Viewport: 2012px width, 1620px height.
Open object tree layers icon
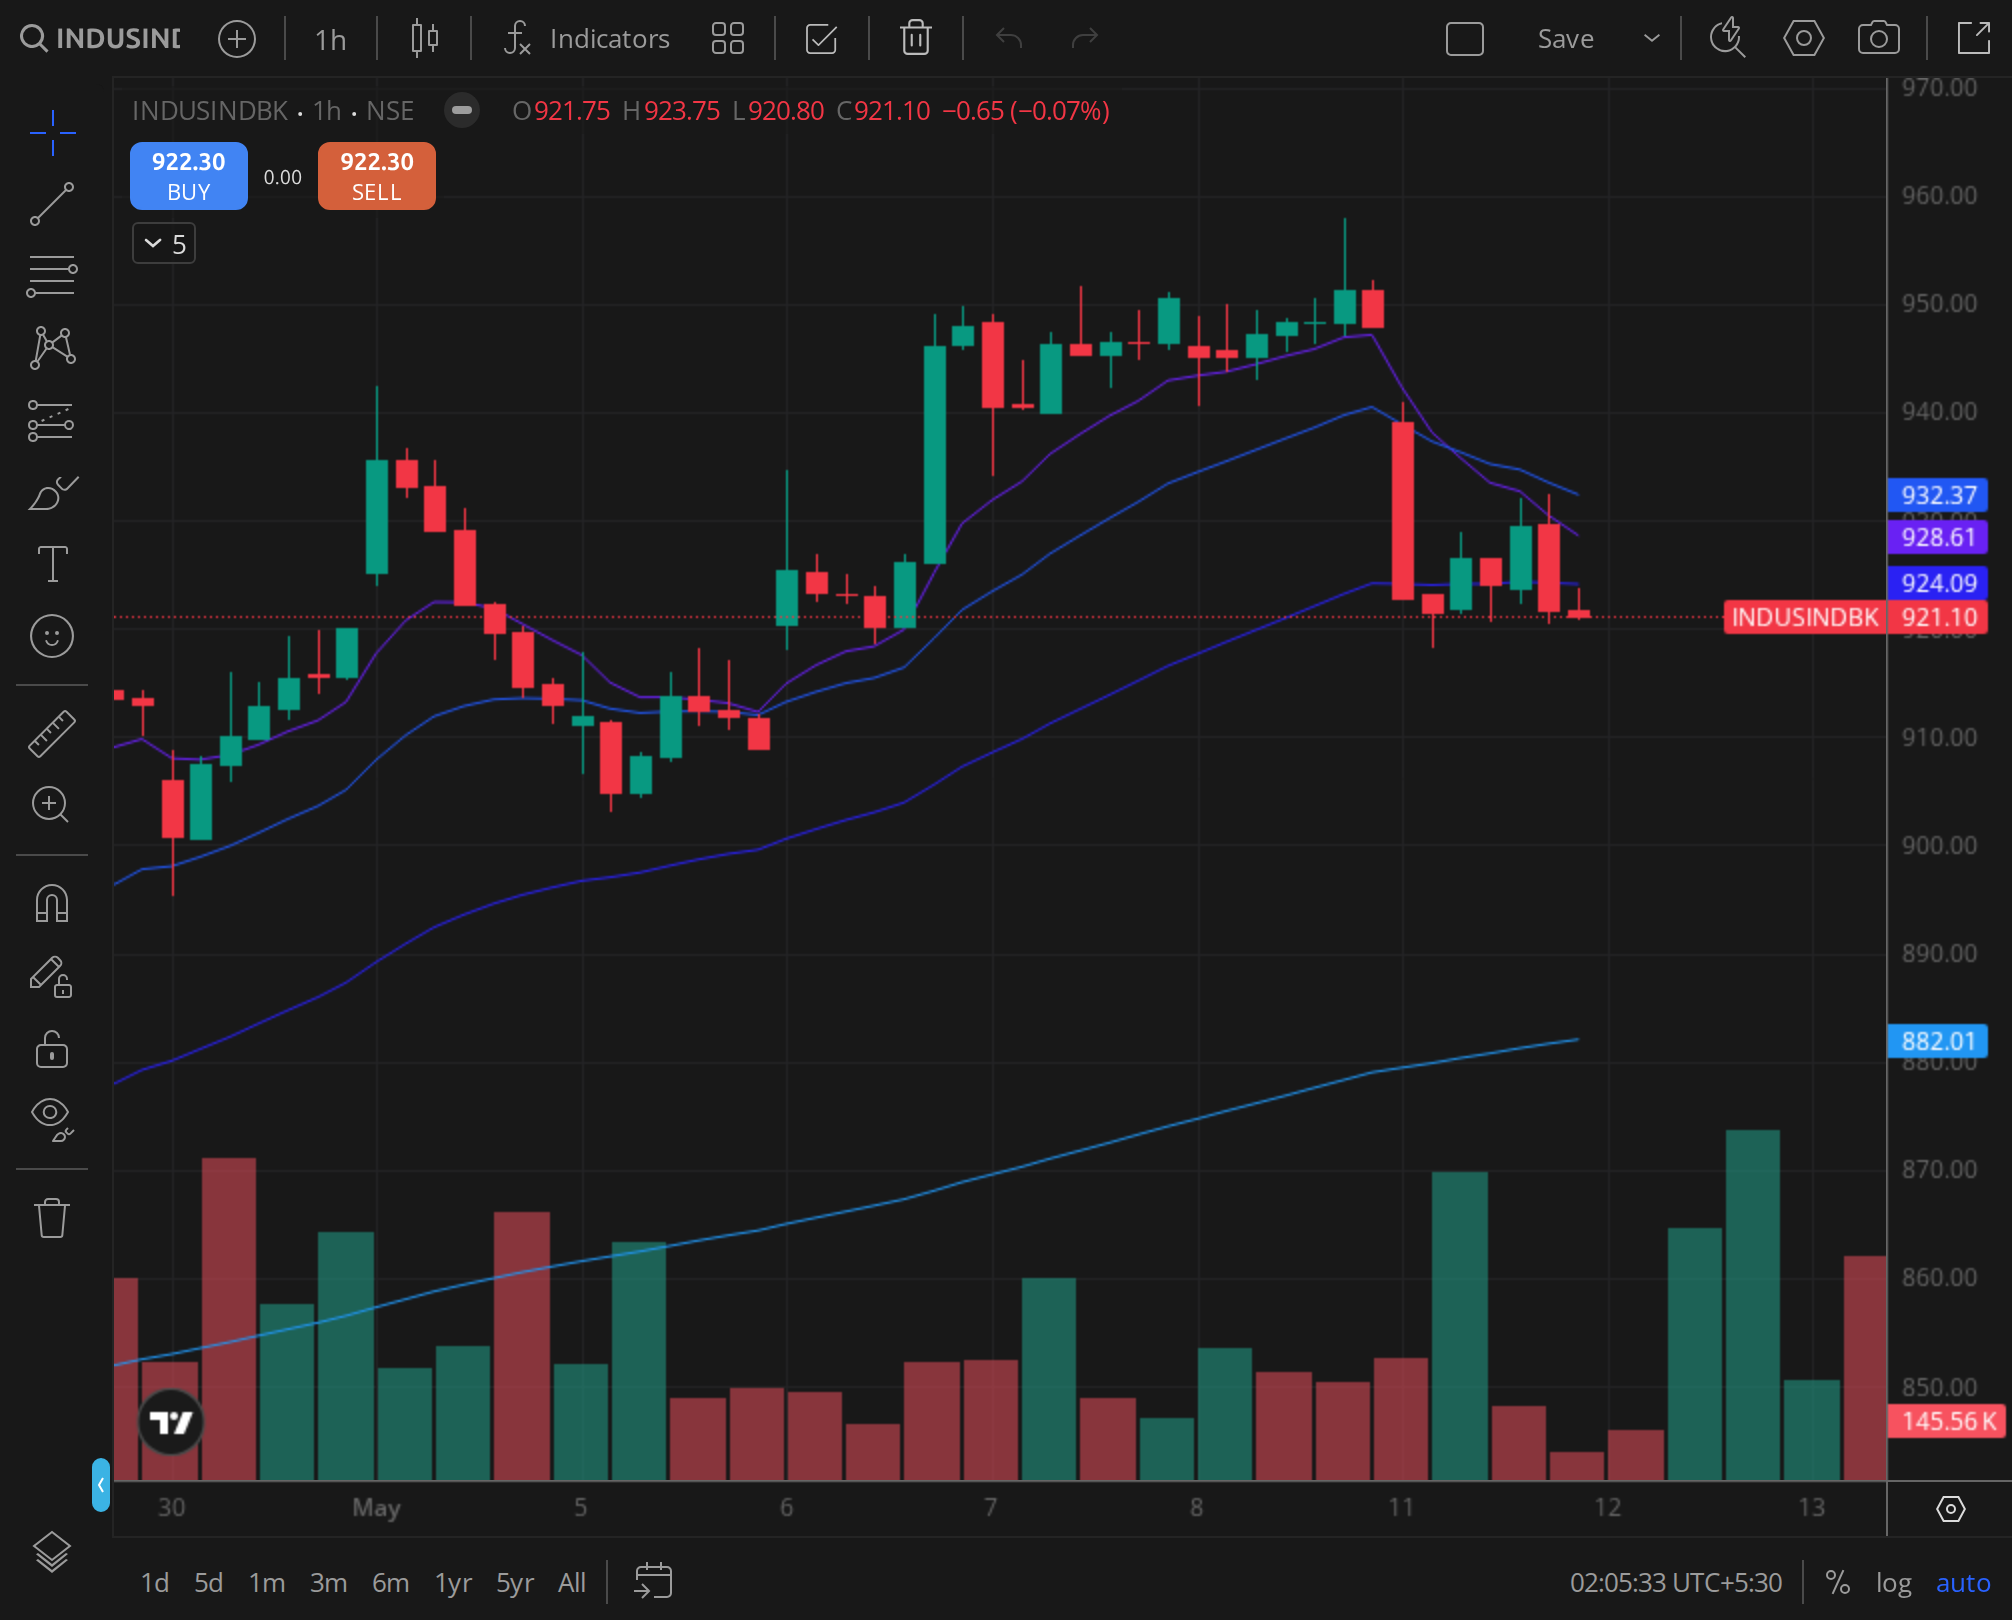click(x=52, y=1553)
